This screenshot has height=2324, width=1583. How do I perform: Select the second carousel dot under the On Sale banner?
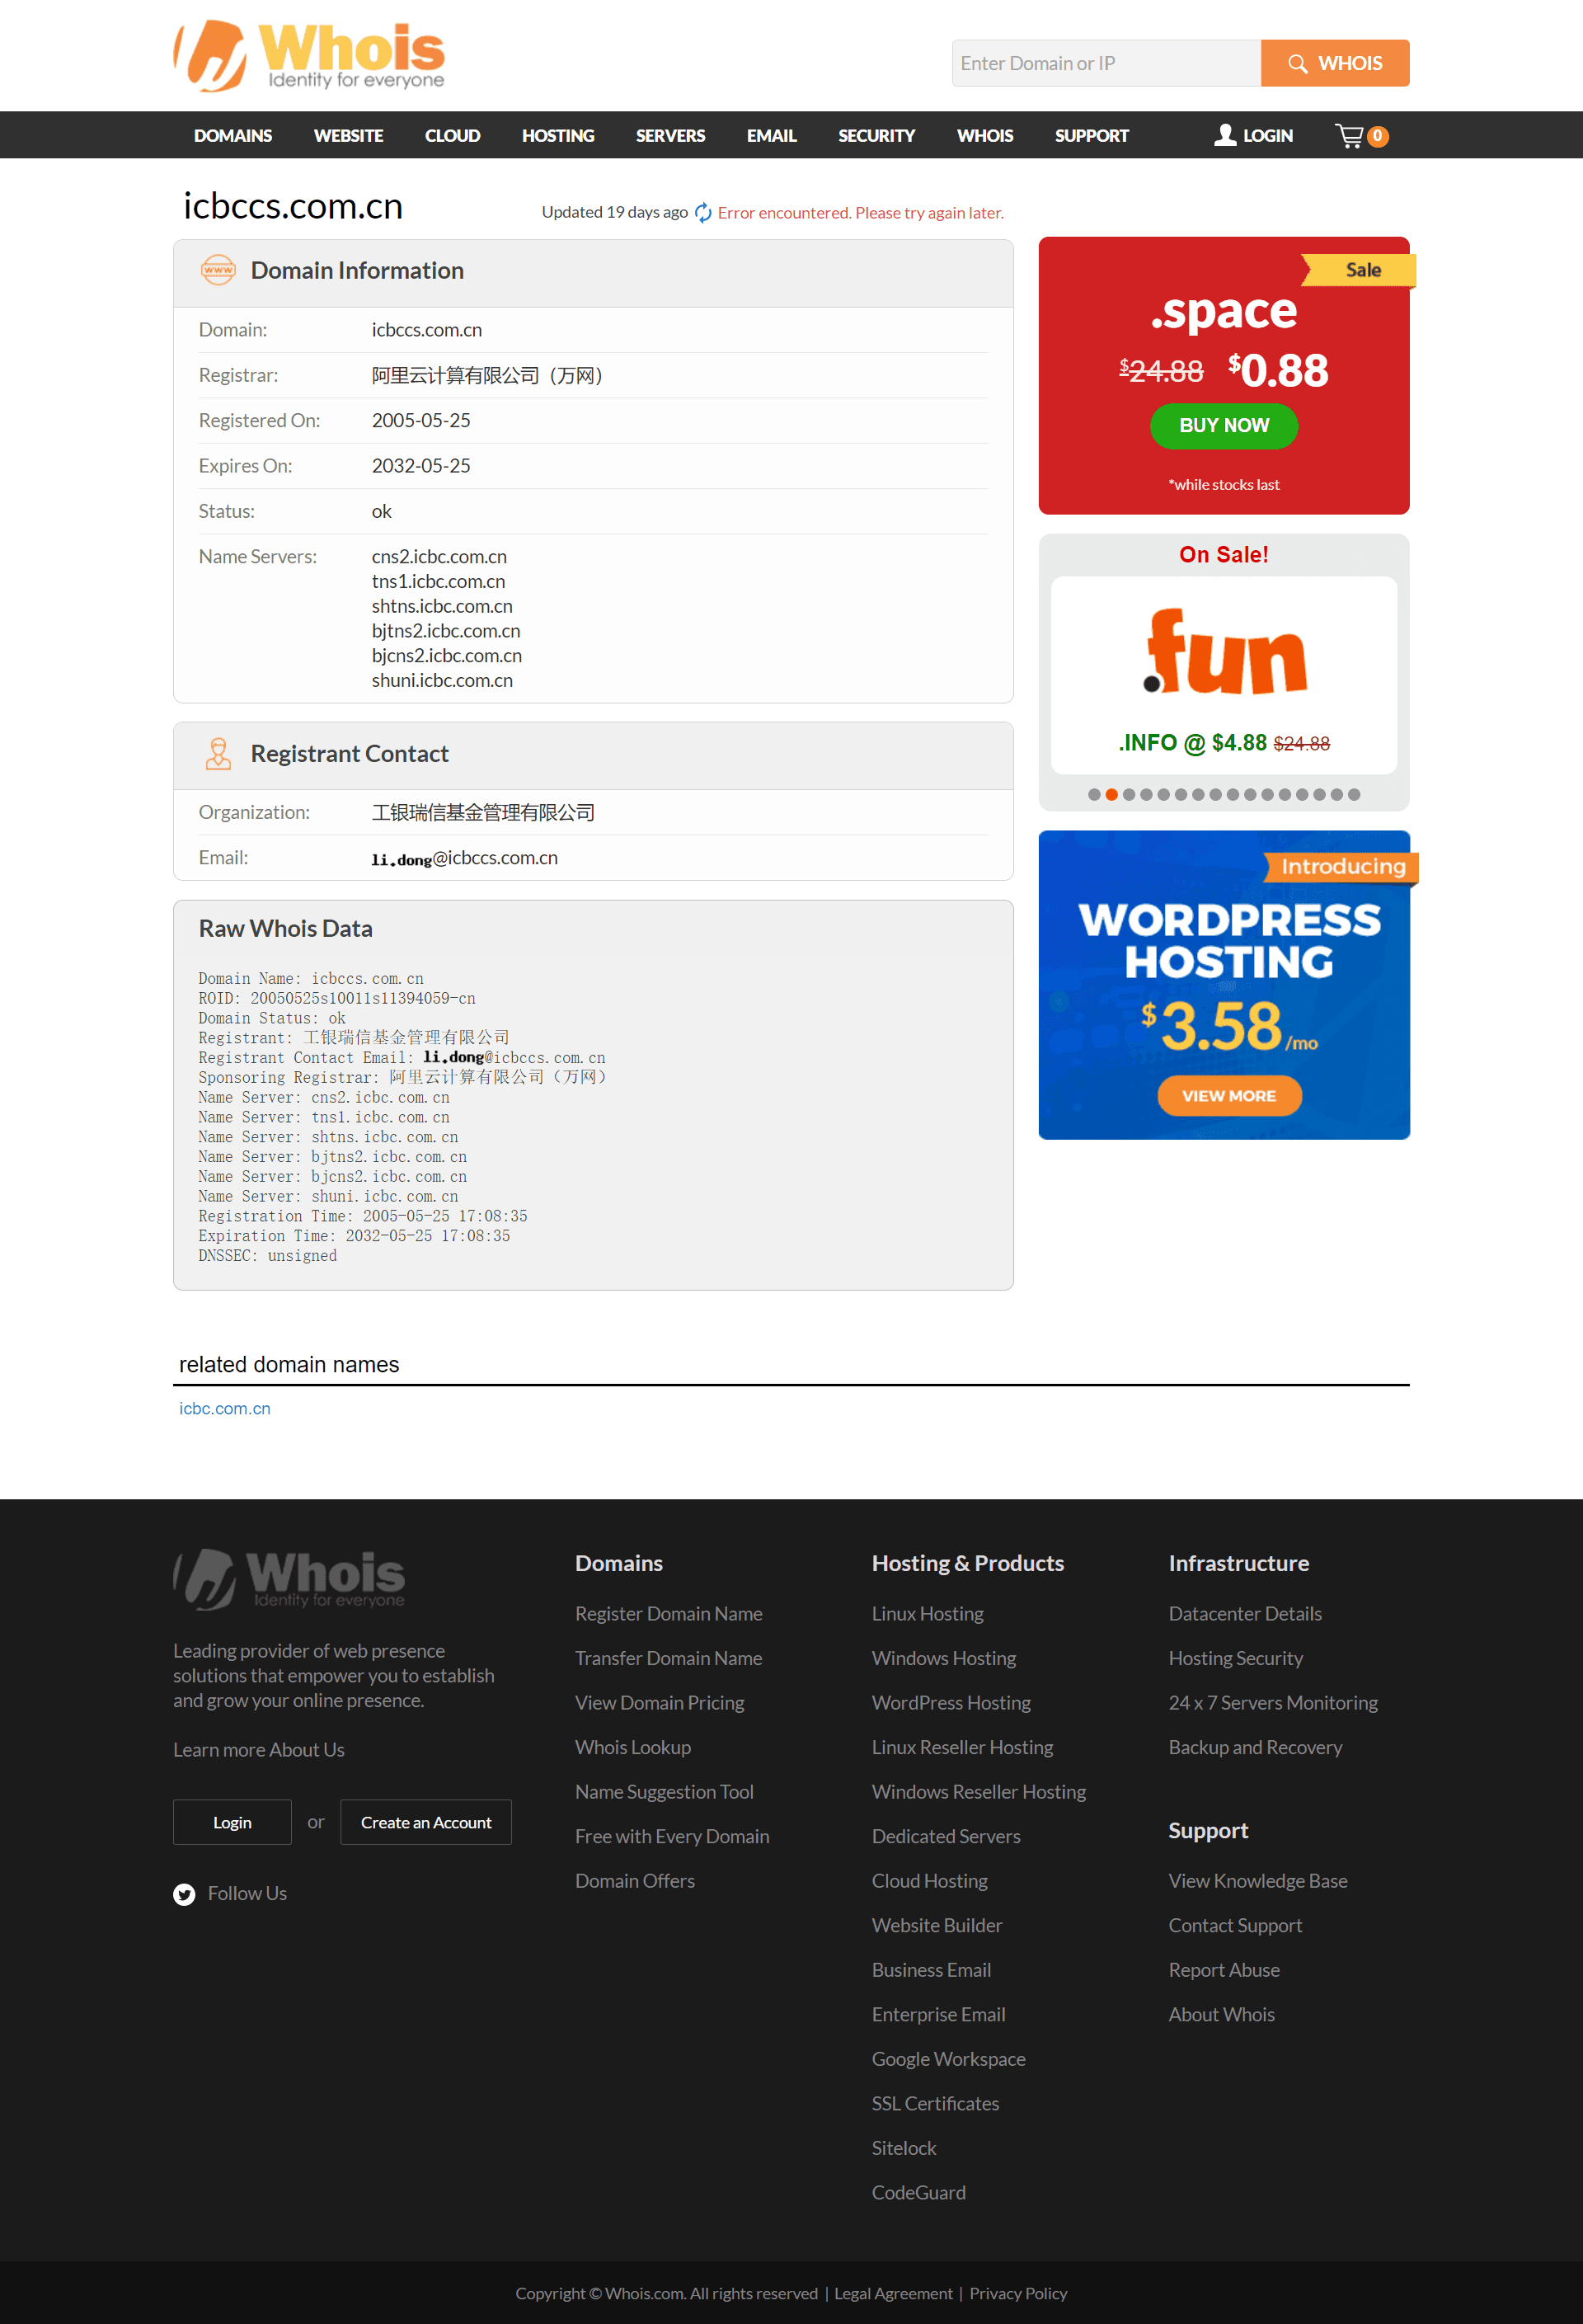coord(1112,795)
